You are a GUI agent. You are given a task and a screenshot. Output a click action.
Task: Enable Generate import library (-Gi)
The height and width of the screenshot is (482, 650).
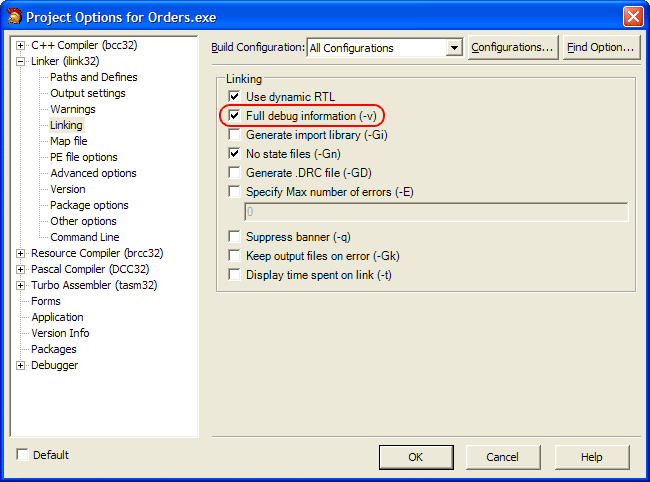tap(235, 135)
